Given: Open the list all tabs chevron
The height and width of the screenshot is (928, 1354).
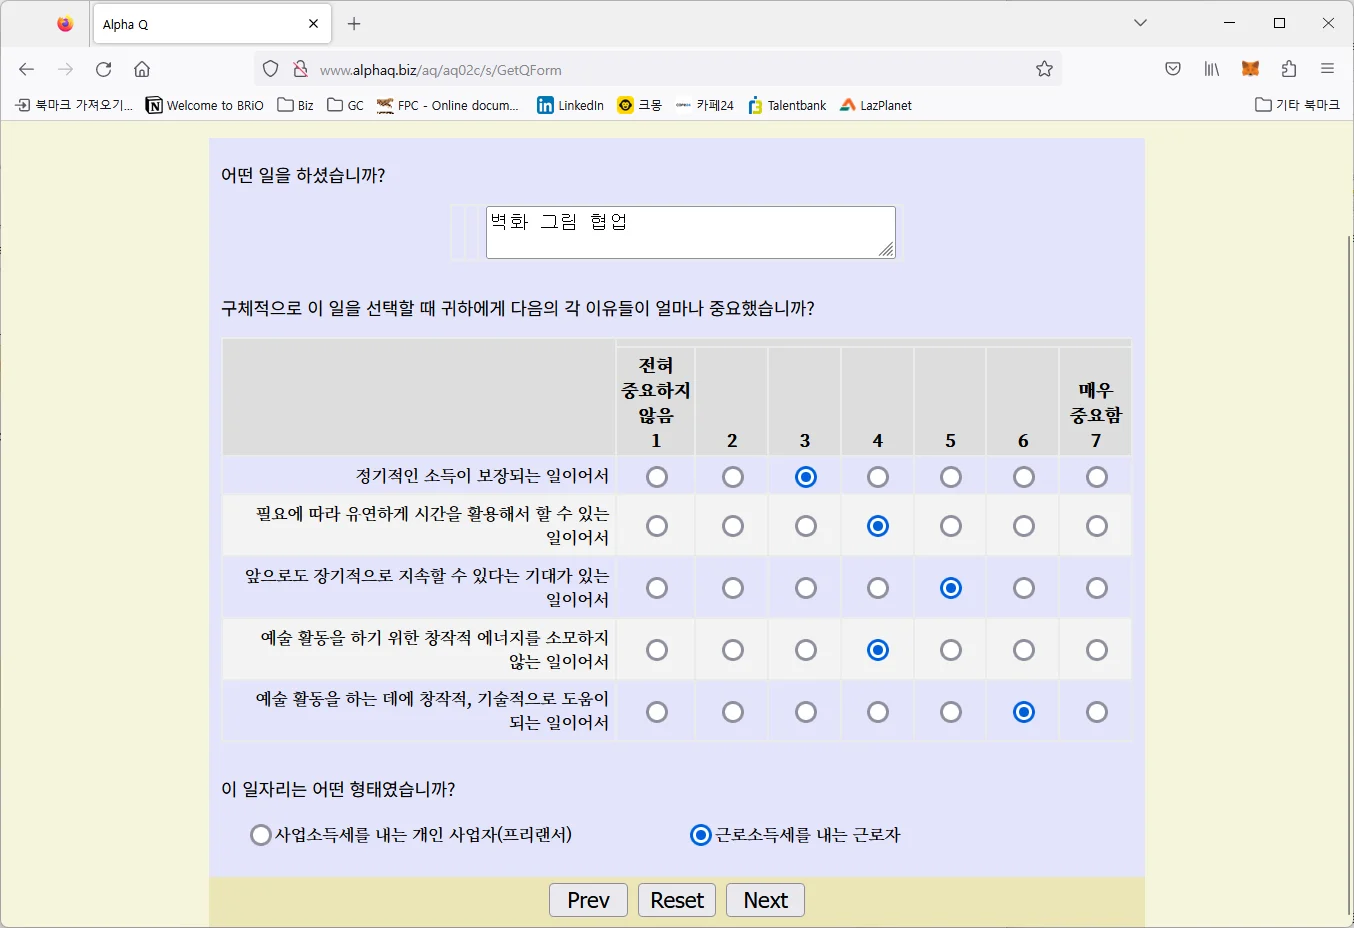Looking at the screenshot, I should click(1140, 23).
